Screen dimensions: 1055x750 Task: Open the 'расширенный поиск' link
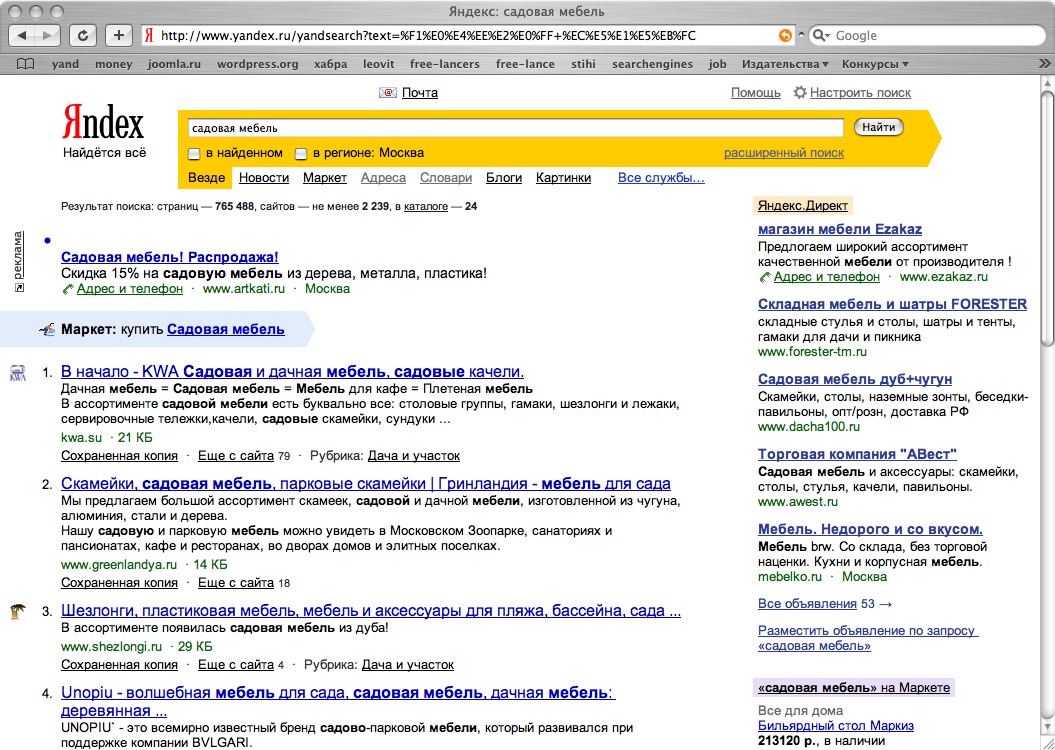pos(783,153)
